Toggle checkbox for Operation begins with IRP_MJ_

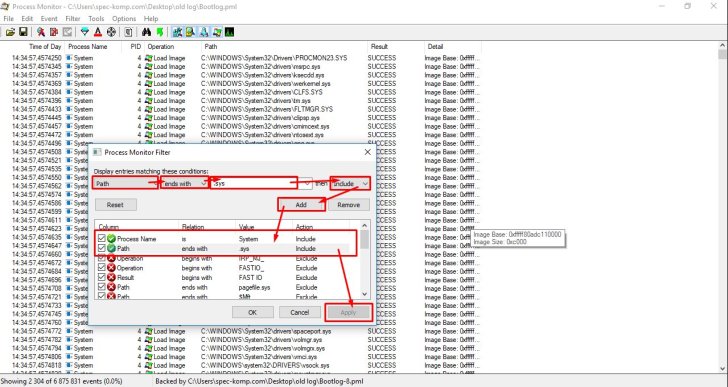(102, 258)
